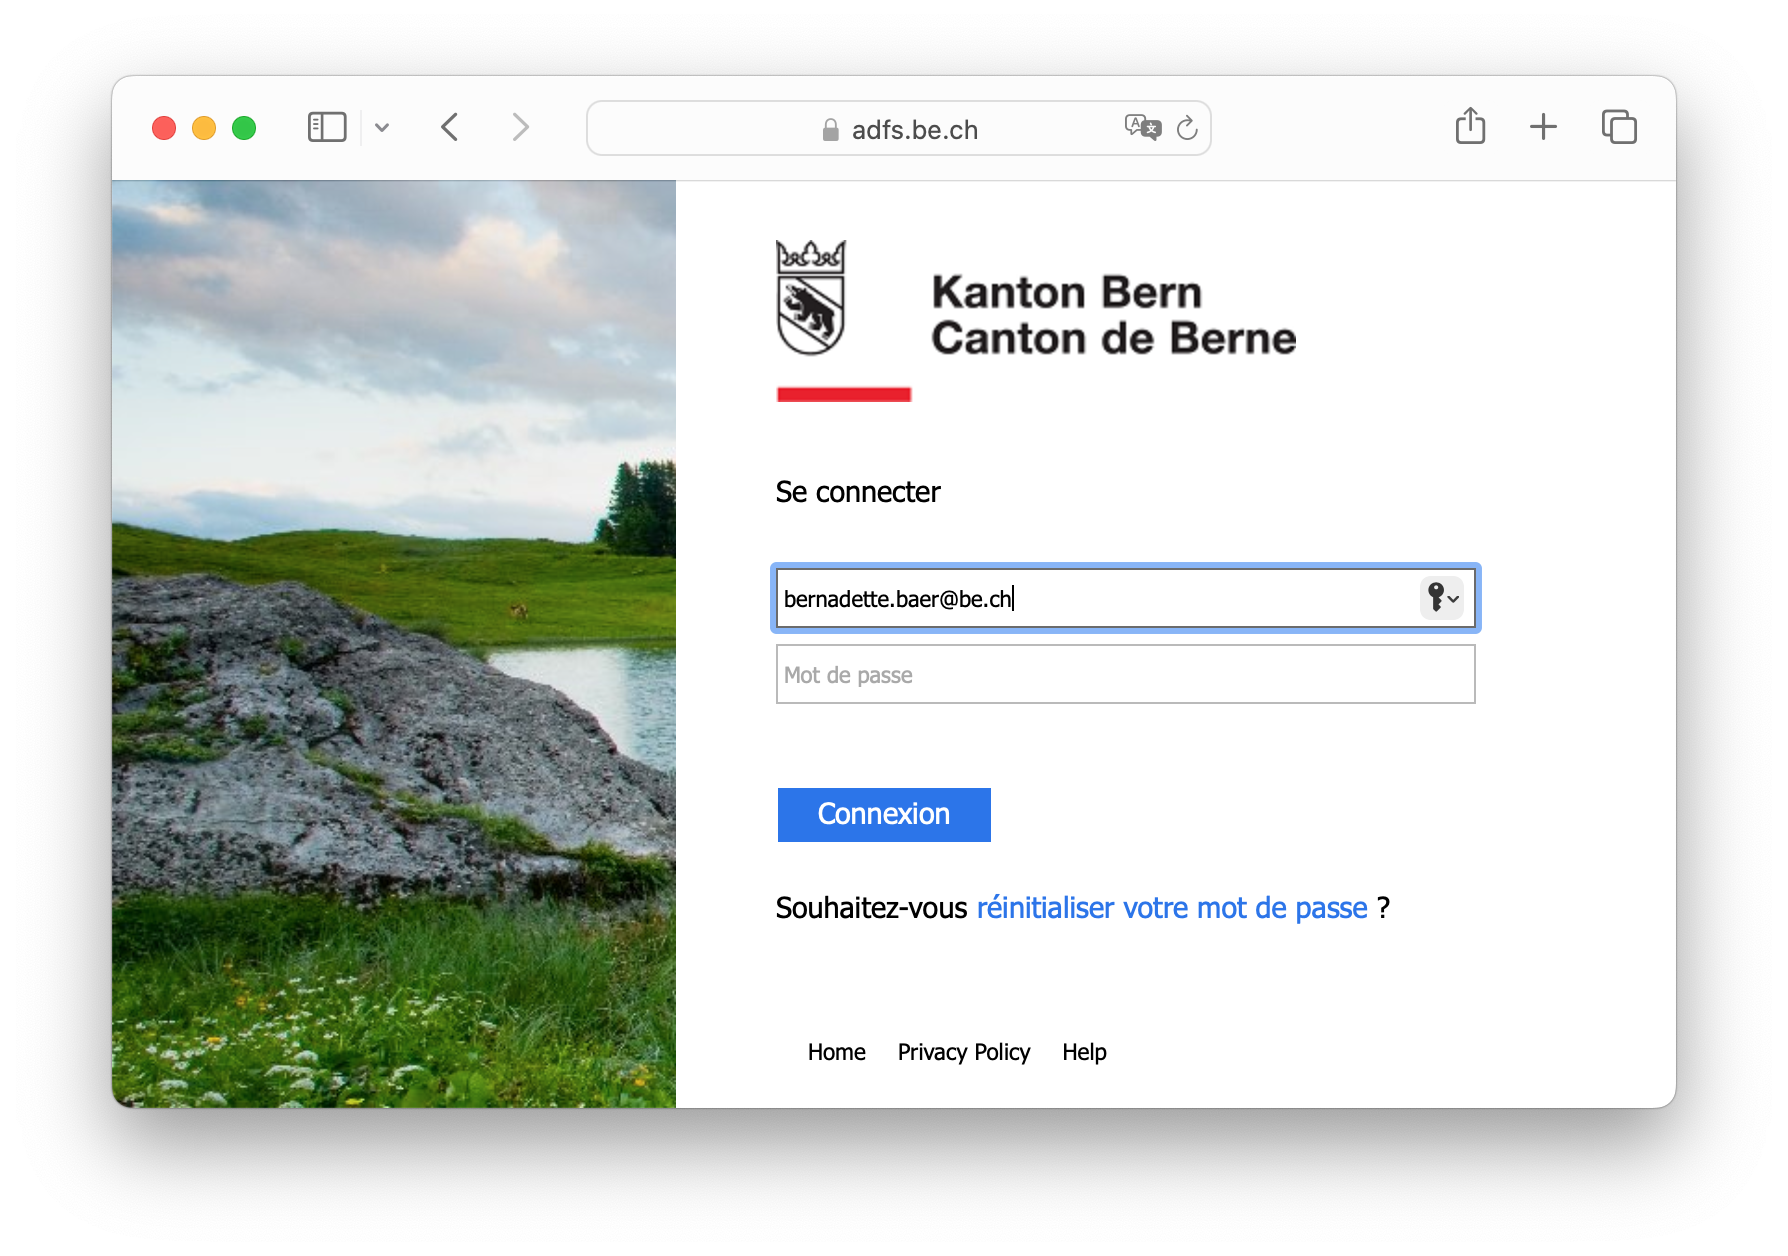Screen dimensions: 1788x1256
Task: Open the Privacy Policy link
Action: pyautogui.click(x=963, y=1052)
